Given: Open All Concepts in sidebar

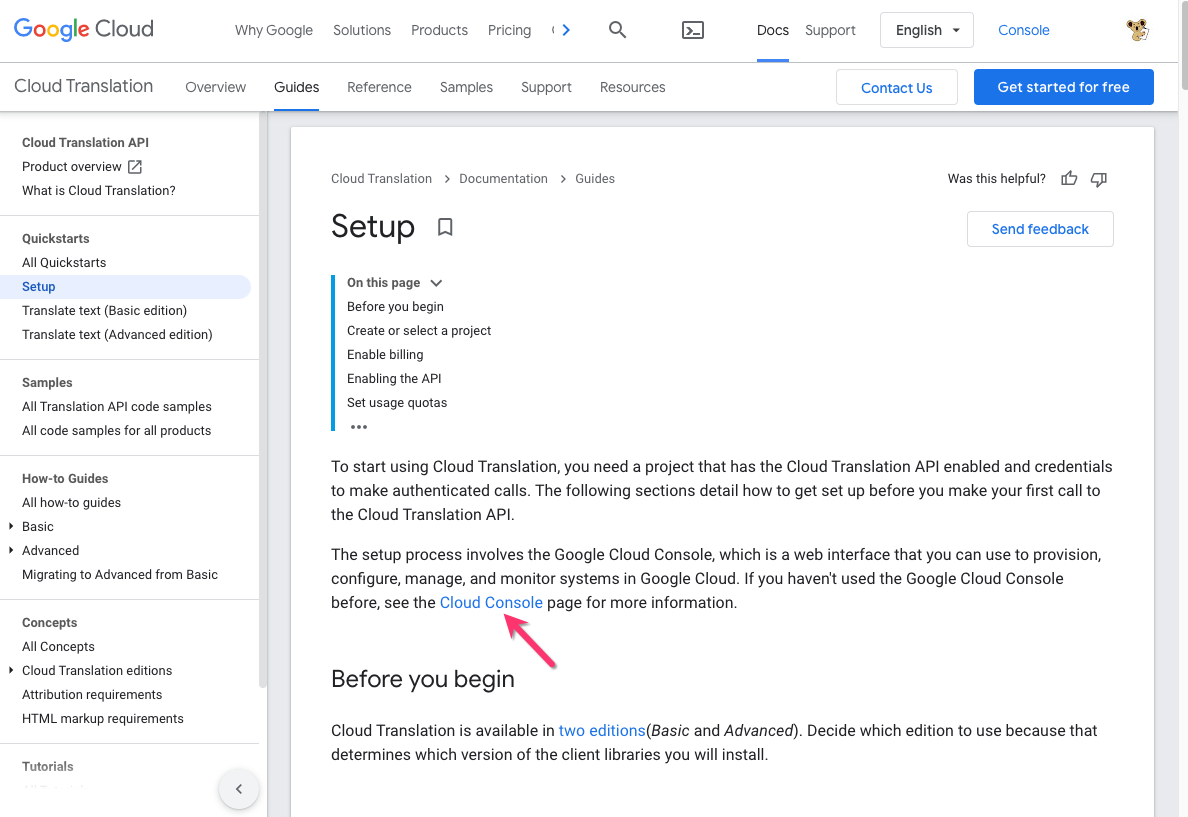Looking at the screenshot, I should [x=58, y=646].
